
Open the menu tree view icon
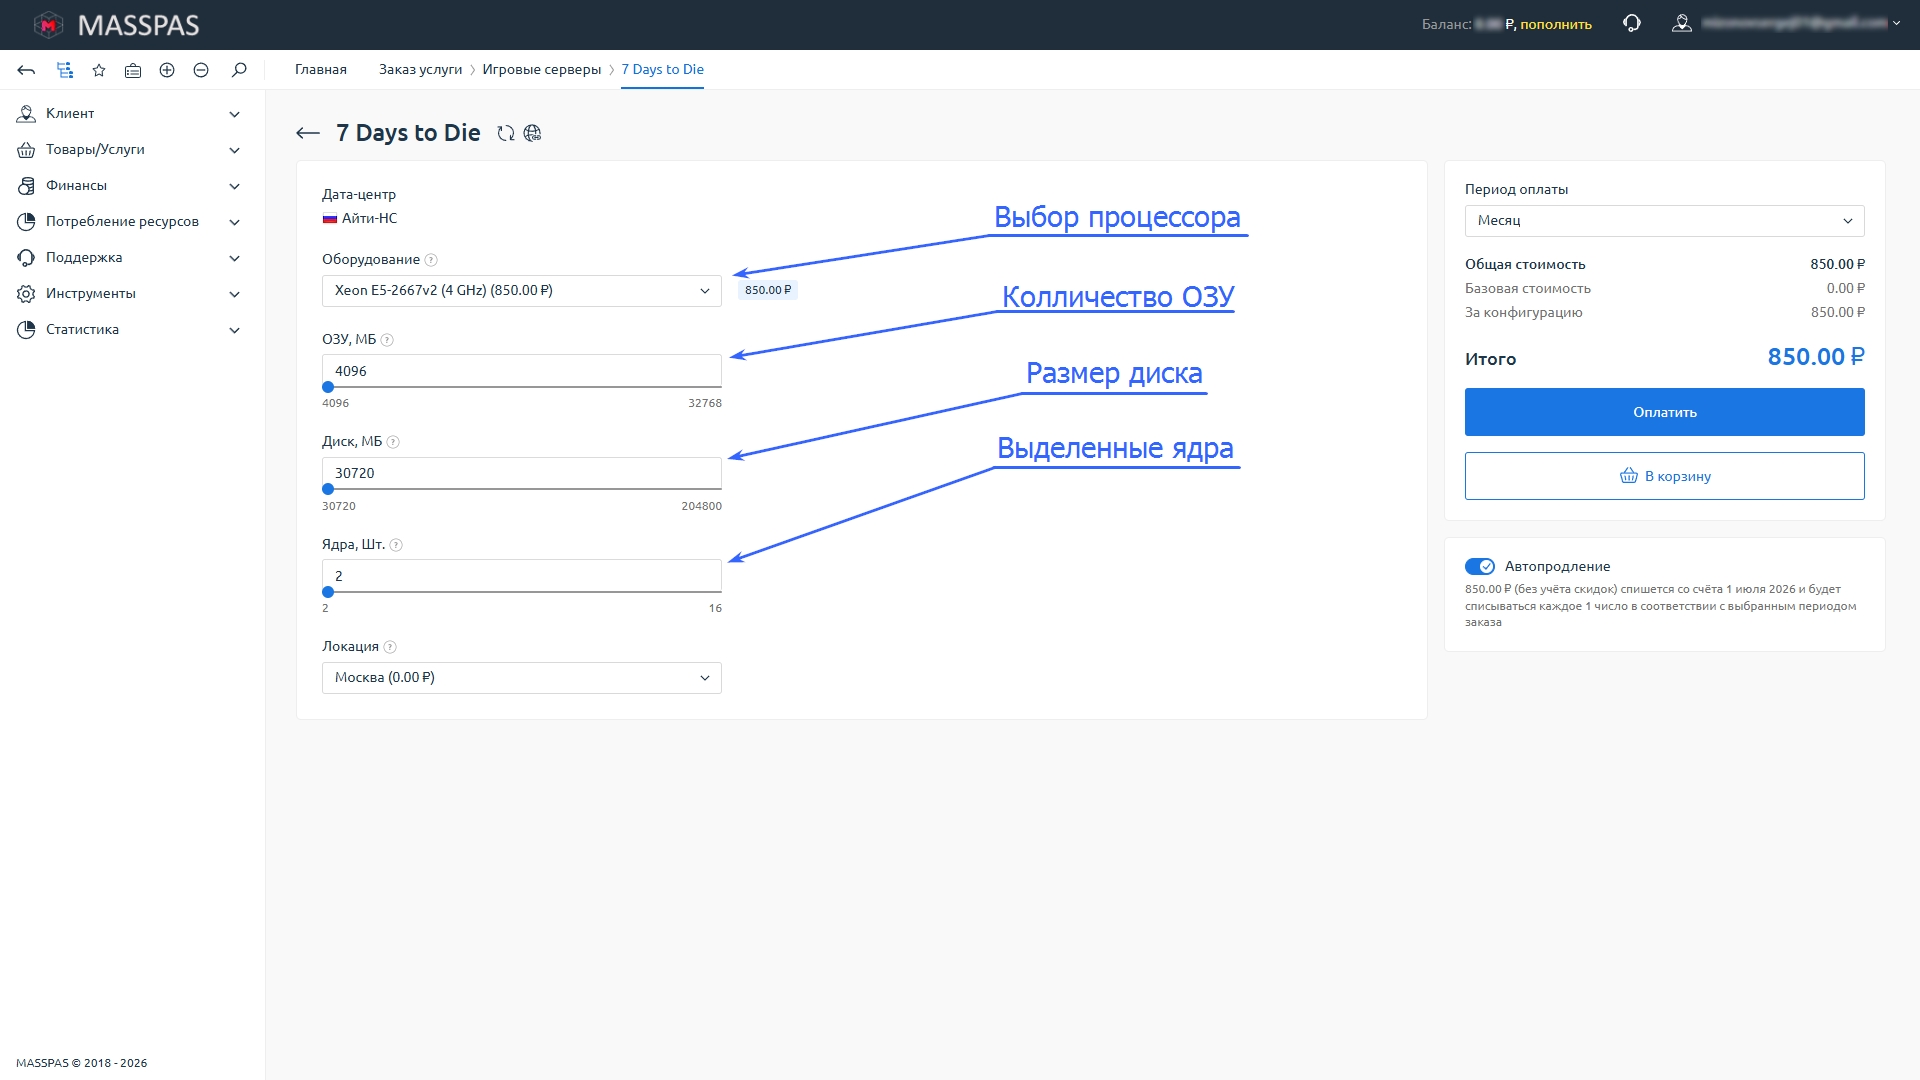(65, 70)
